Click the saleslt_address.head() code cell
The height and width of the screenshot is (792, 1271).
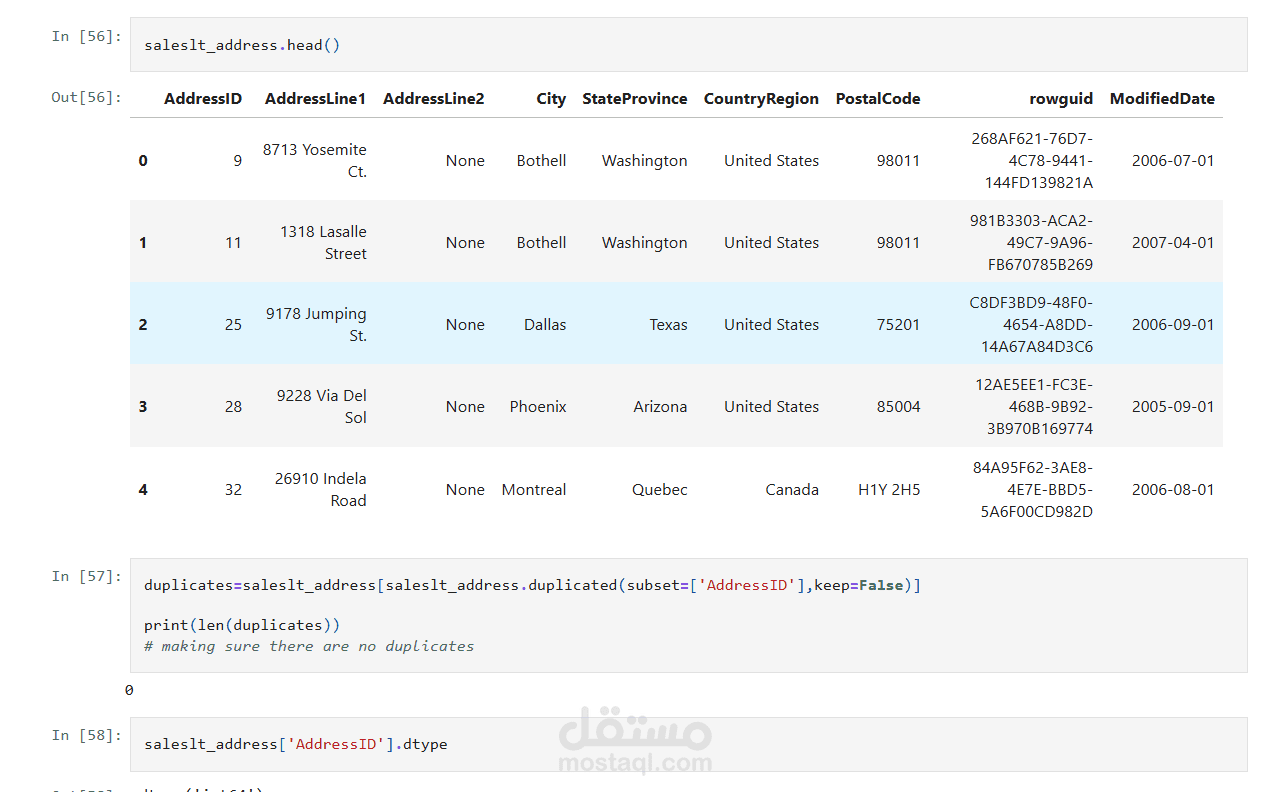tap(688, 45)
